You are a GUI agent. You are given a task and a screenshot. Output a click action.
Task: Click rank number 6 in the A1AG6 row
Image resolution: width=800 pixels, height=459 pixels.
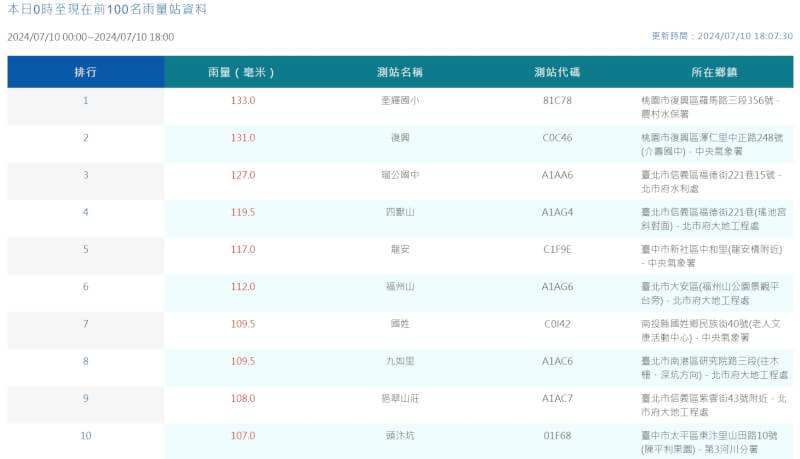point(86,287)
